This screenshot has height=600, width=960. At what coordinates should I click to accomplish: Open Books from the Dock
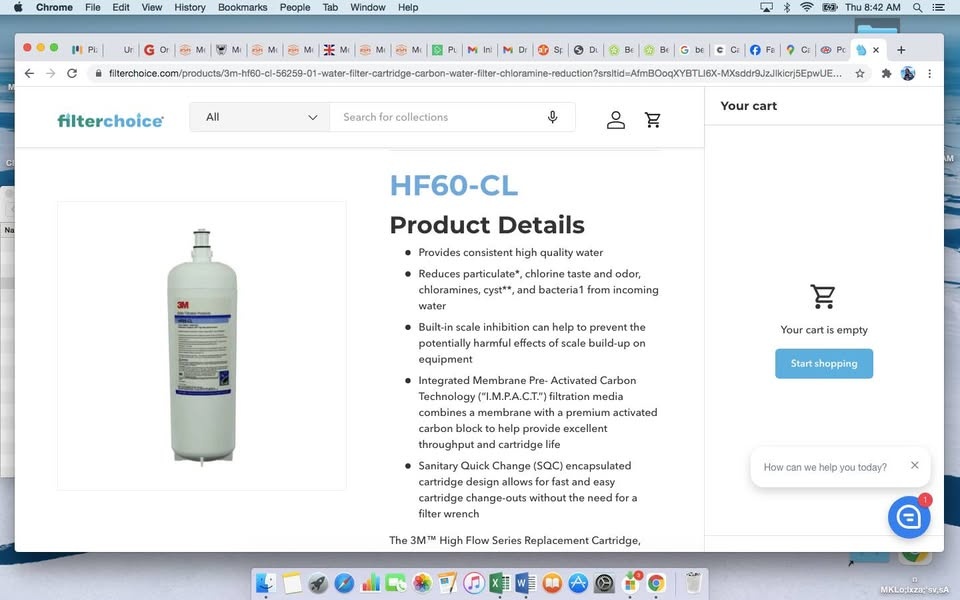[x=552, y=583]
